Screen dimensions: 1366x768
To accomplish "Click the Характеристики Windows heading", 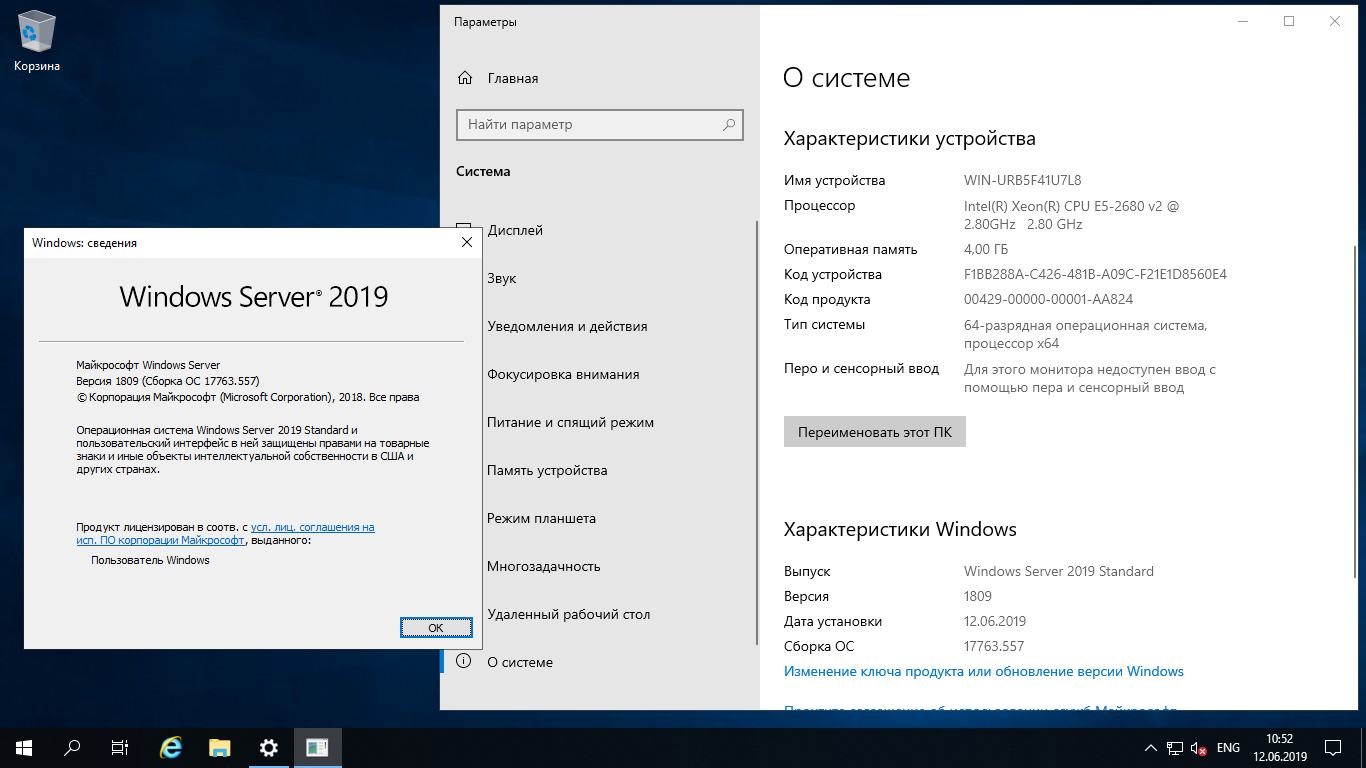I will click(x=900, y=530).
